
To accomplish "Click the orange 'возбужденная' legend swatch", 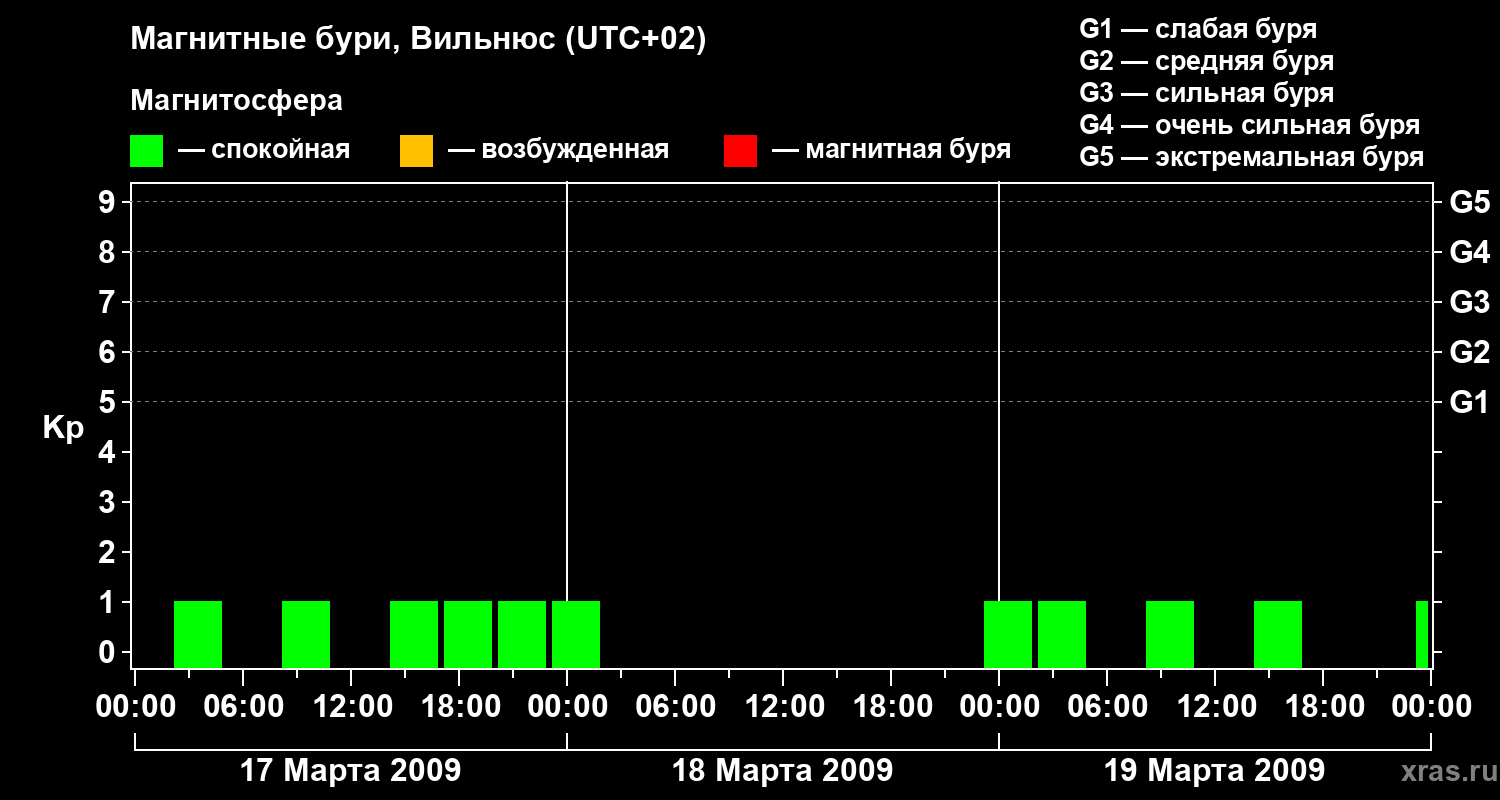I will (x=416, y=150).
